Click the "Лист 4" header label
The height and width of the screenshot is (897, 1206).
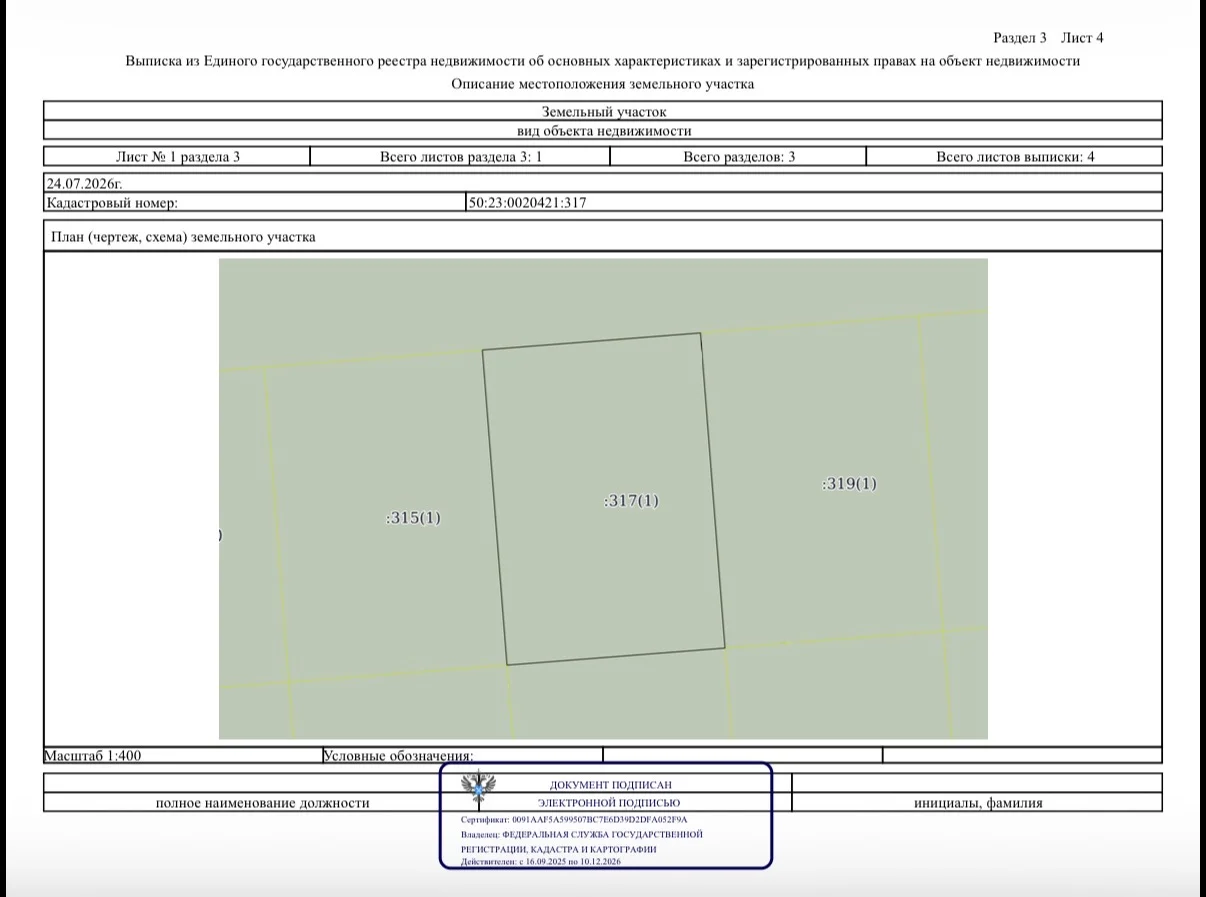pos(1082,38)
